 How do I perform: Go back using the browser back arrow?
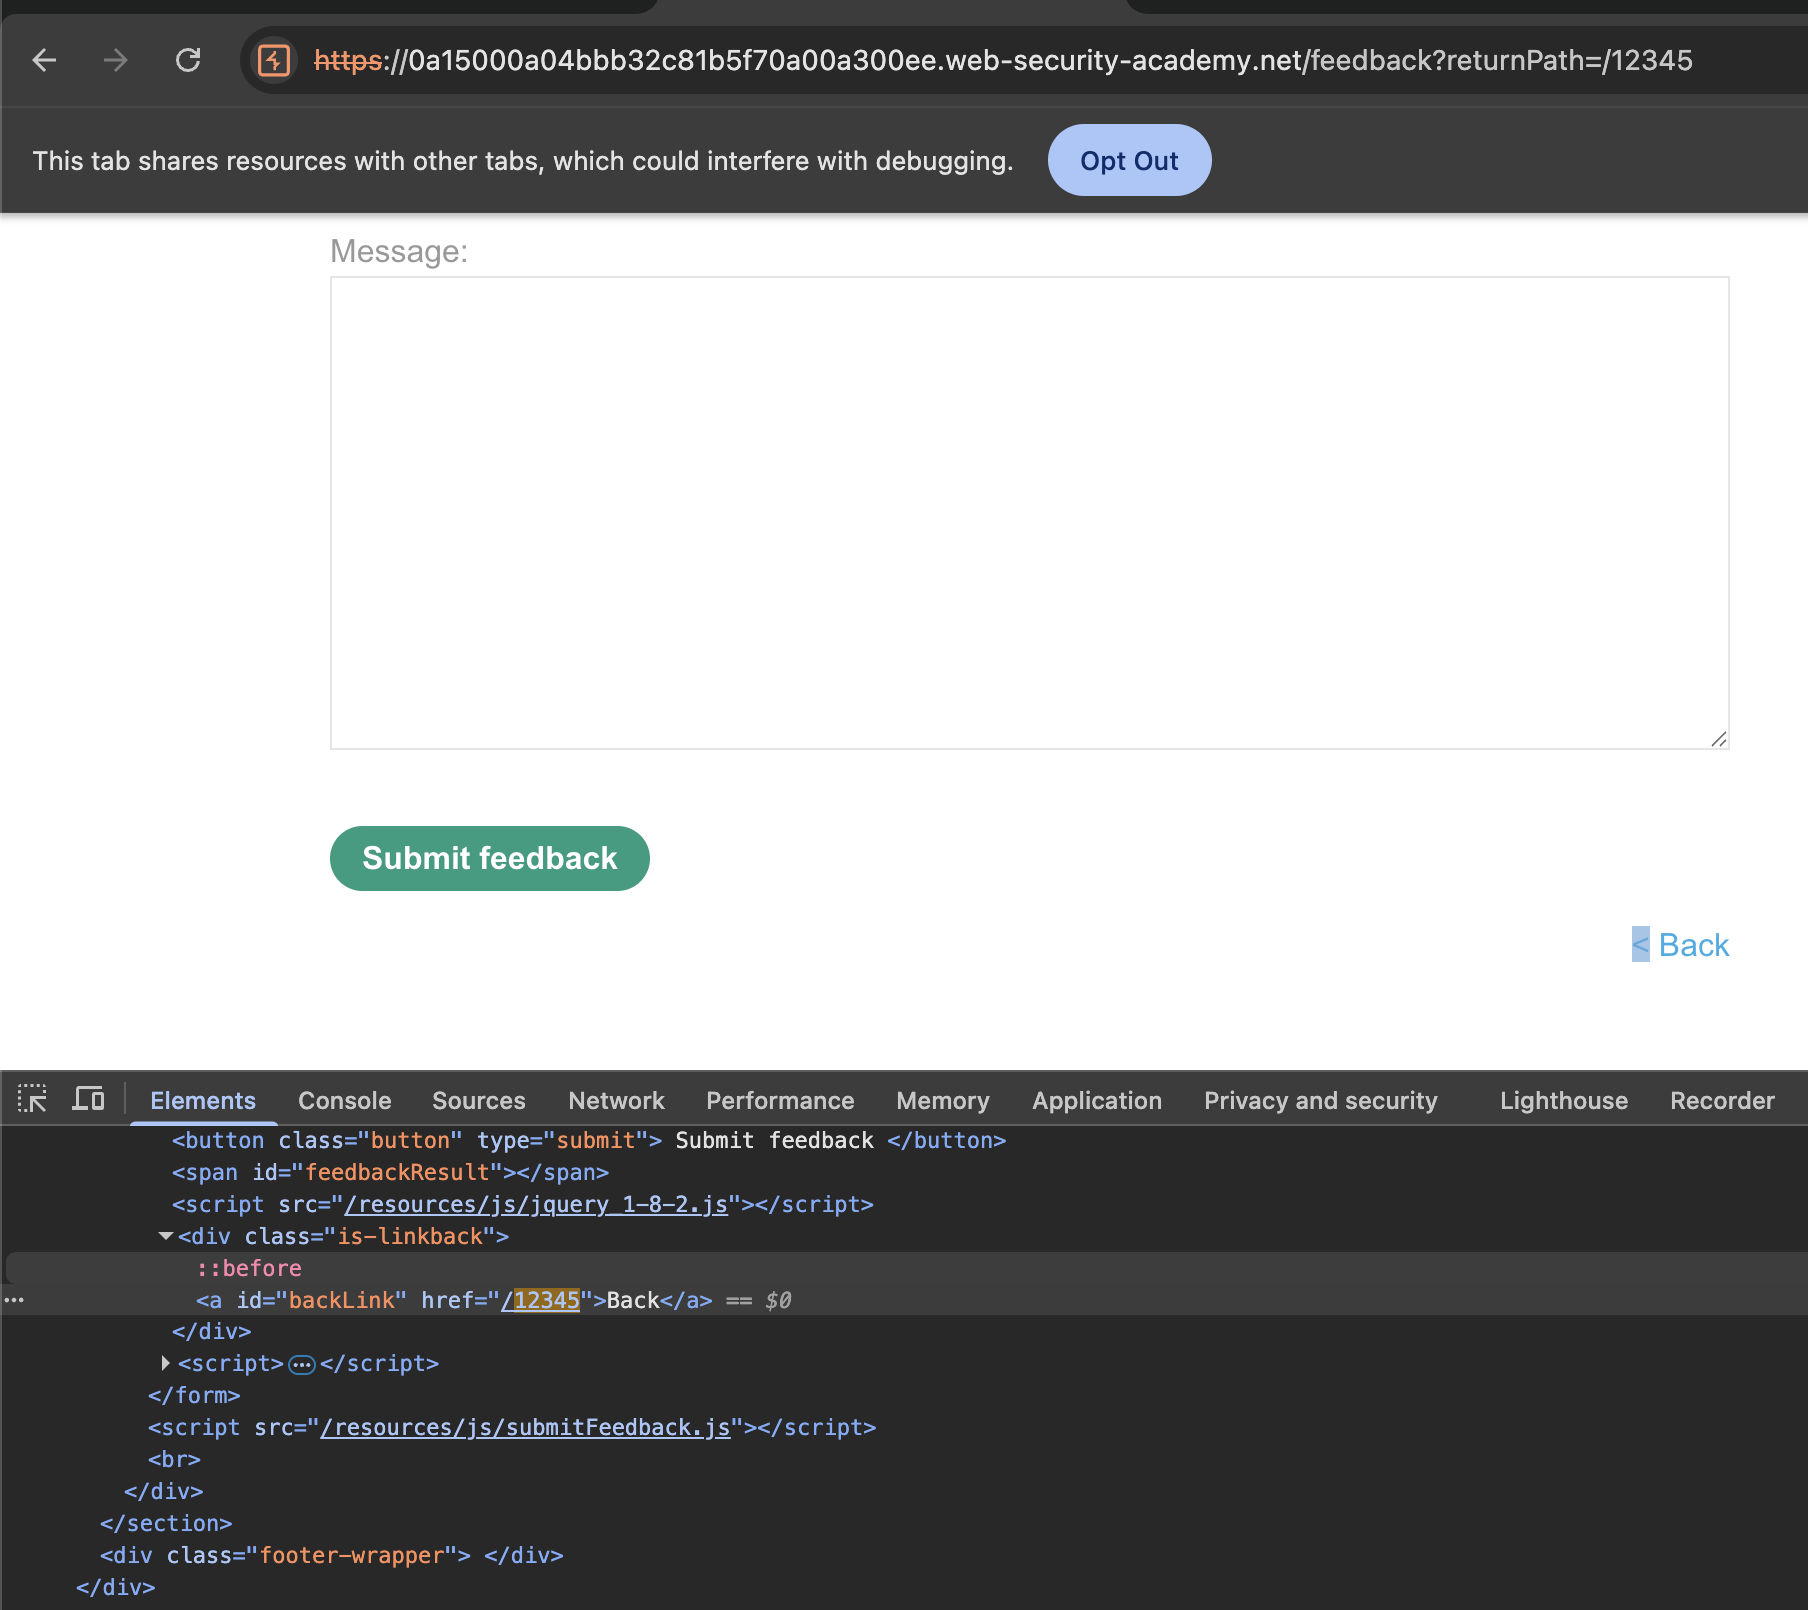click(x=44, y=61)
